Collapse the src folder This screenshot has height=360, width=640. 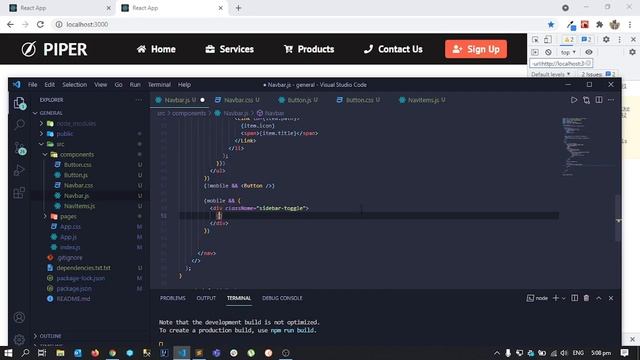[55, 144]
